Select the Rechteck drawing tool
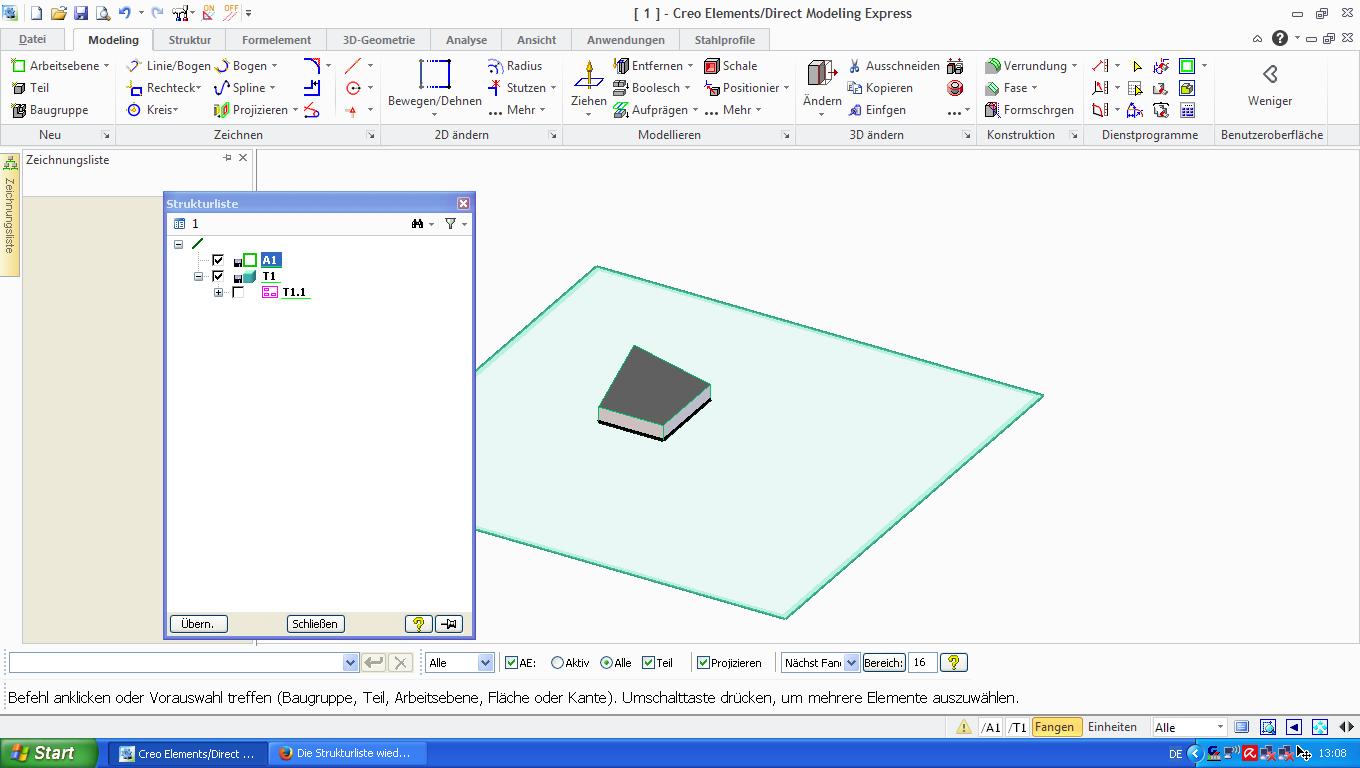 163,88
